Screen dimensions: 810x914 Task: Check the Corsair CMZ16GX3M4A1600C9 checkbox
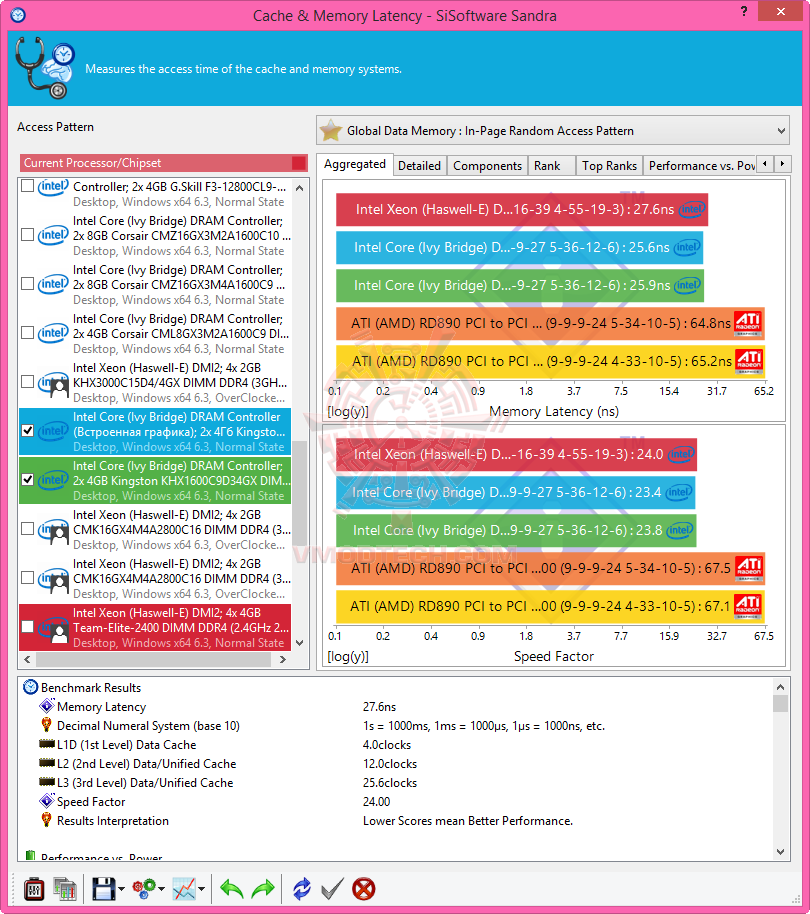coord(27,284)
